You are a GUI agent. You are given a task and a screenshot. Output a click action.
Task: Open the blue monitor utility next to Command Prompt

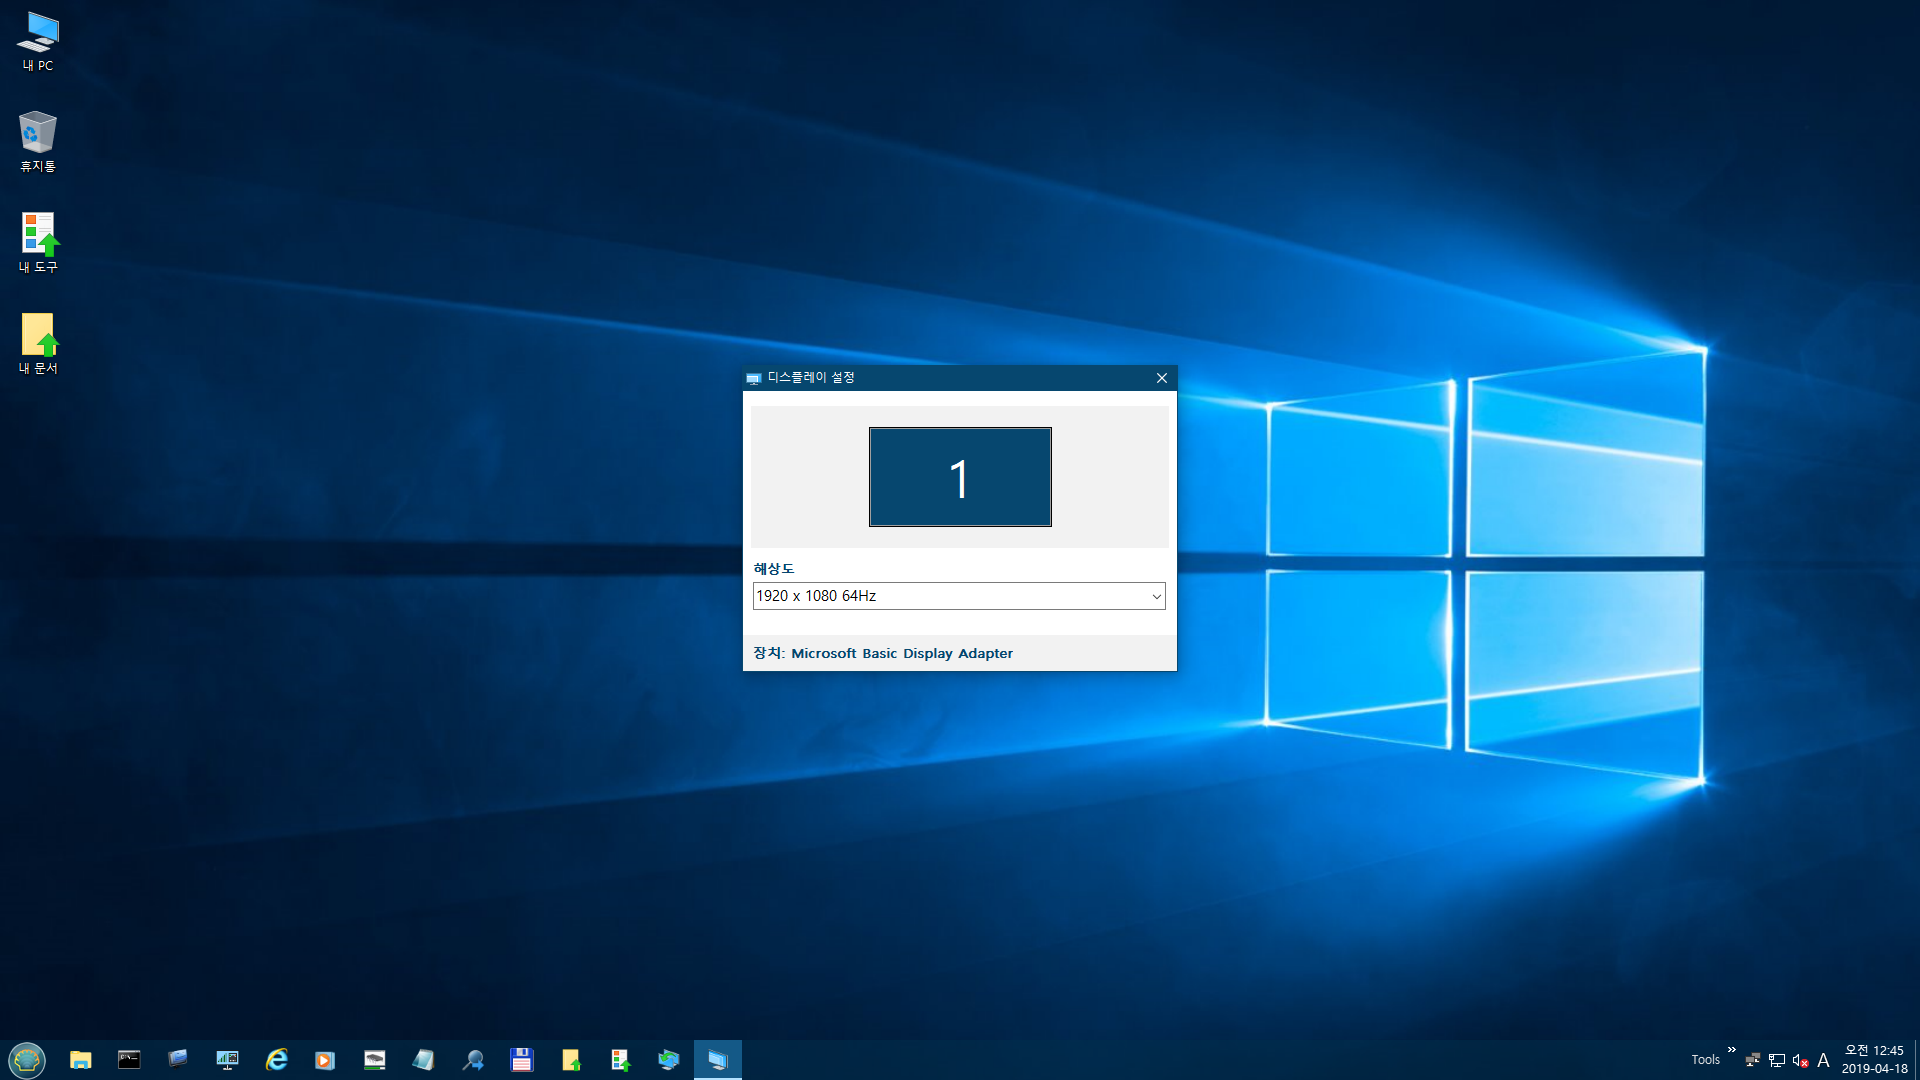click(x=178, y=1060)
